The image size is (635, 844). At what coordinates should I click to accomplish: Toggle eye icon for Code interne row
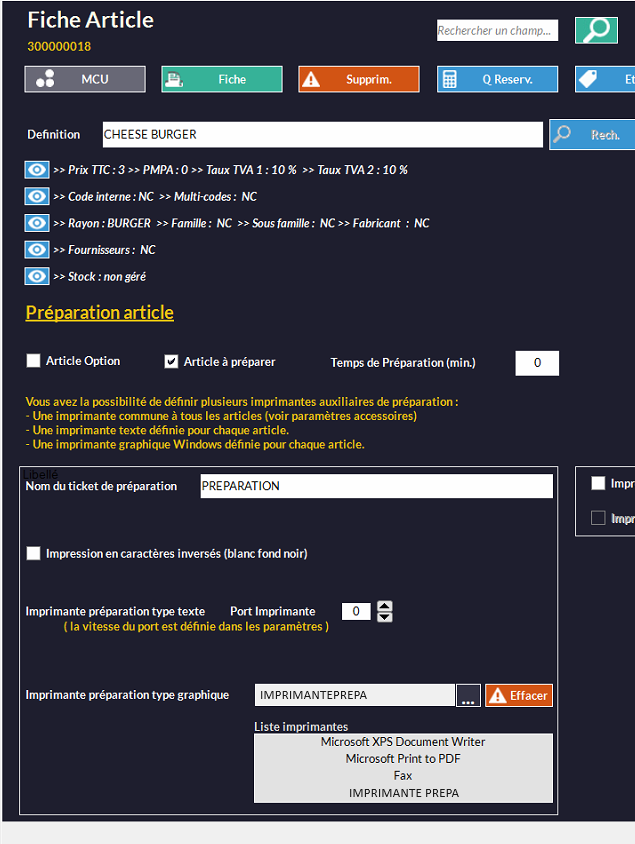pos(37,196)
